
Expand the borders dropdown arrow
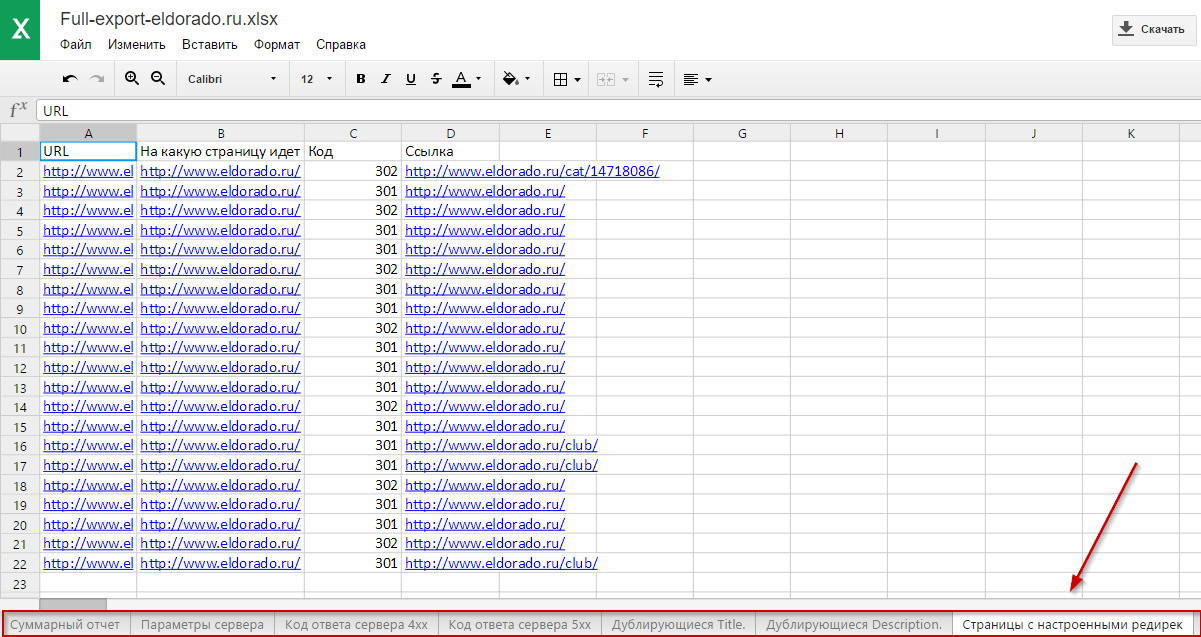coord(578,79)
